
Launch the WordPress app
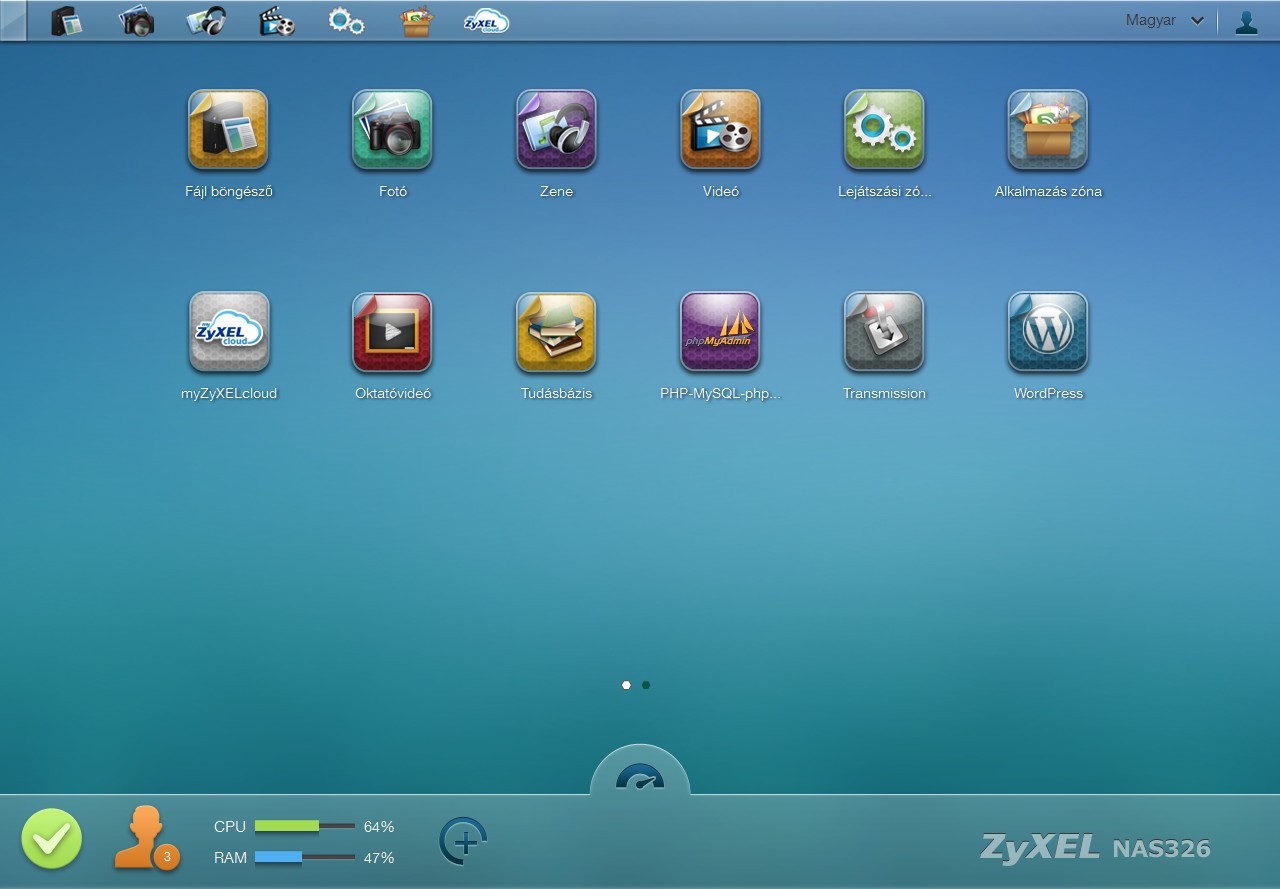[x=1048, y=332]
